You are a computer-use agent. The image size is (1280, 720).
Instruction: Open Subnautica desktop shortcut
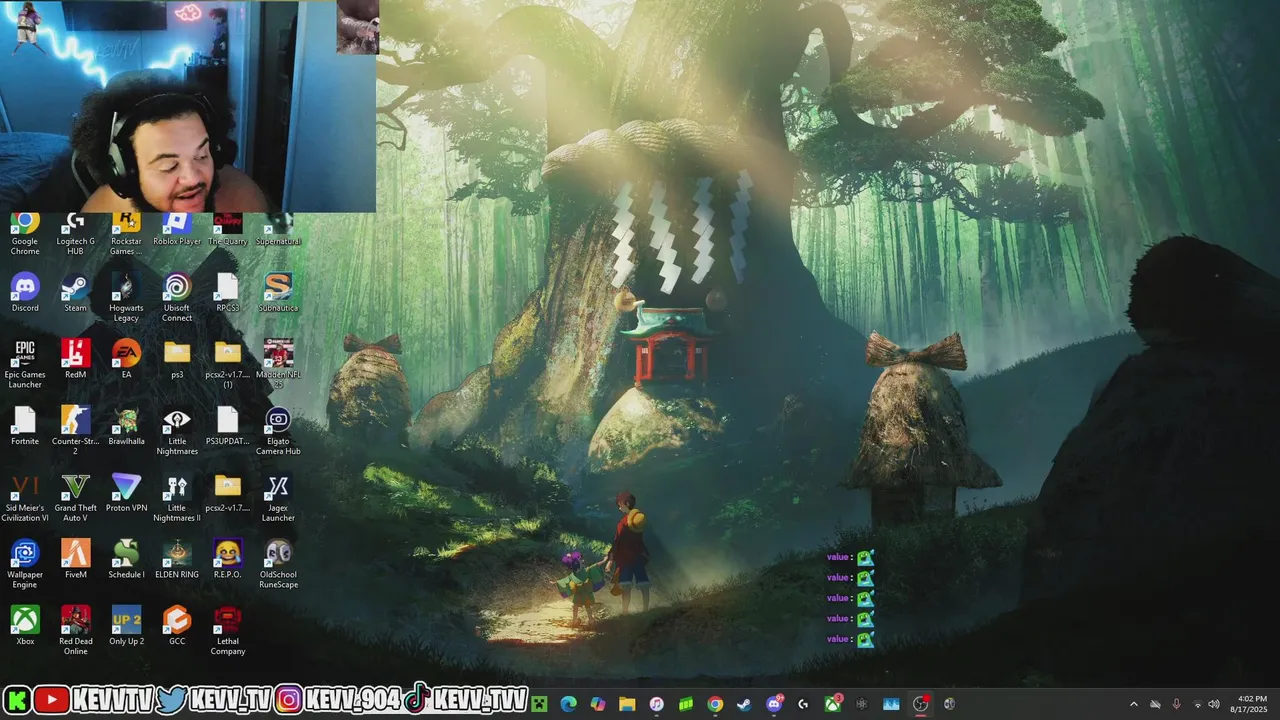pyautogui.click(x=278, y=293)
